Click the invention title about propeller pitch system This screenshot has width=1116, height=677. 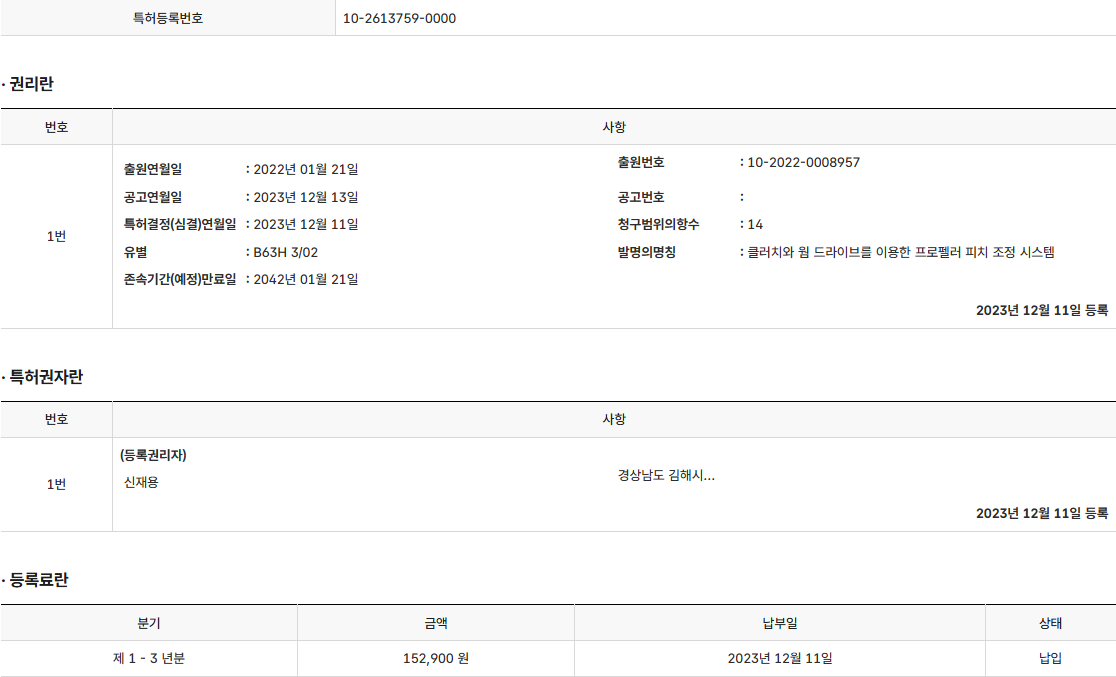pos(900,252)
